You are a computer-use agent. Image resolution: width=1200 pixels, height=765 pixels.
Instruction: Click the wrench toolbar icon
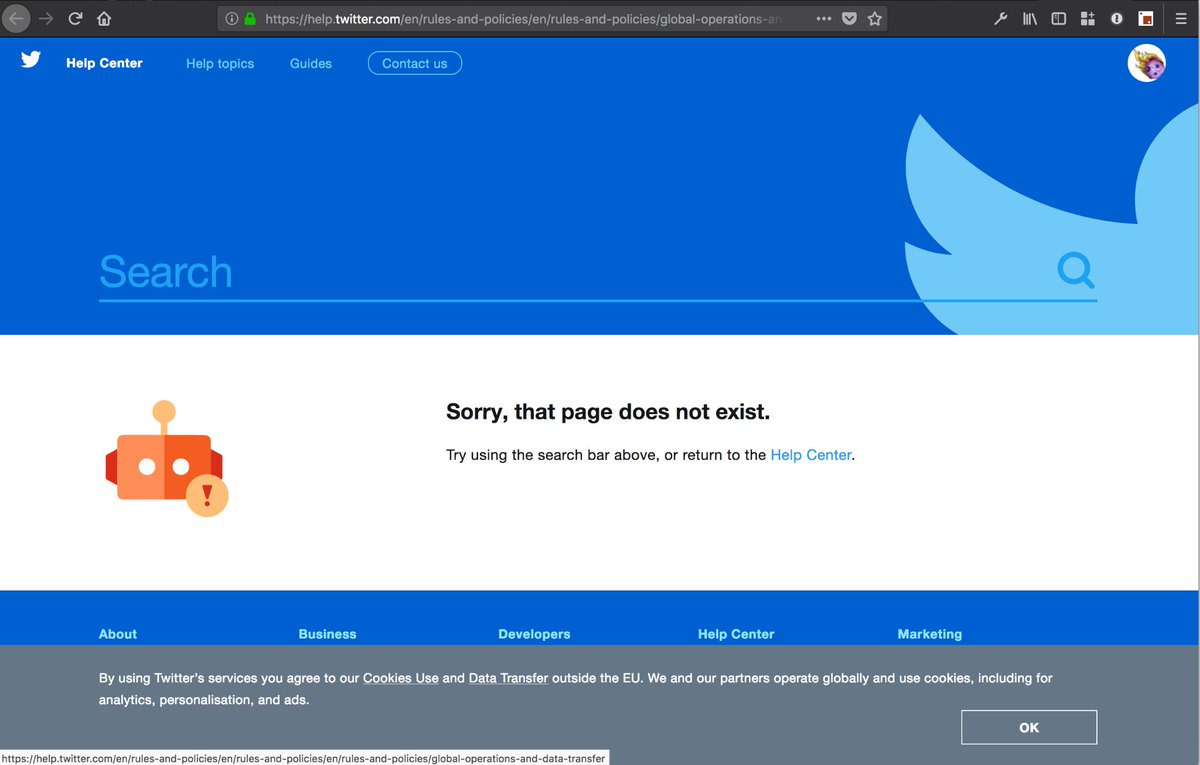[x=1000, y=18]
